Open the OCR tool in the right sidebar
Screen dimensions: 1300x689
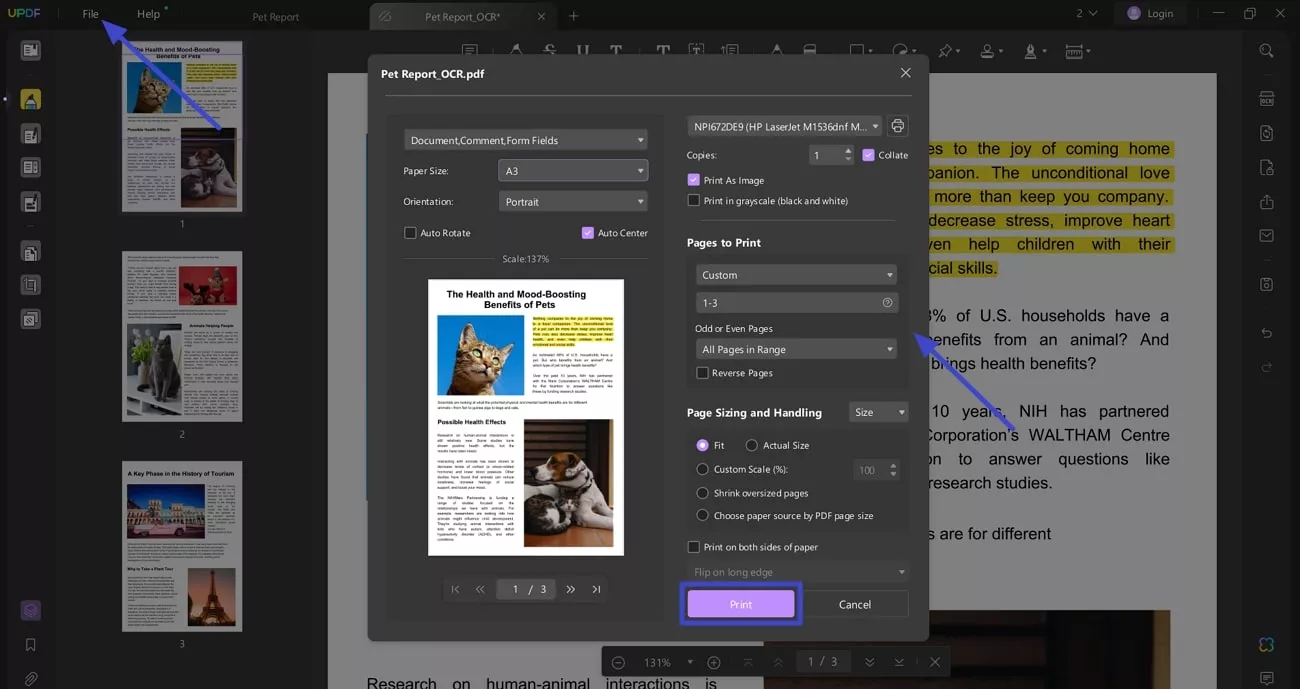click(x=1266, y=97)
